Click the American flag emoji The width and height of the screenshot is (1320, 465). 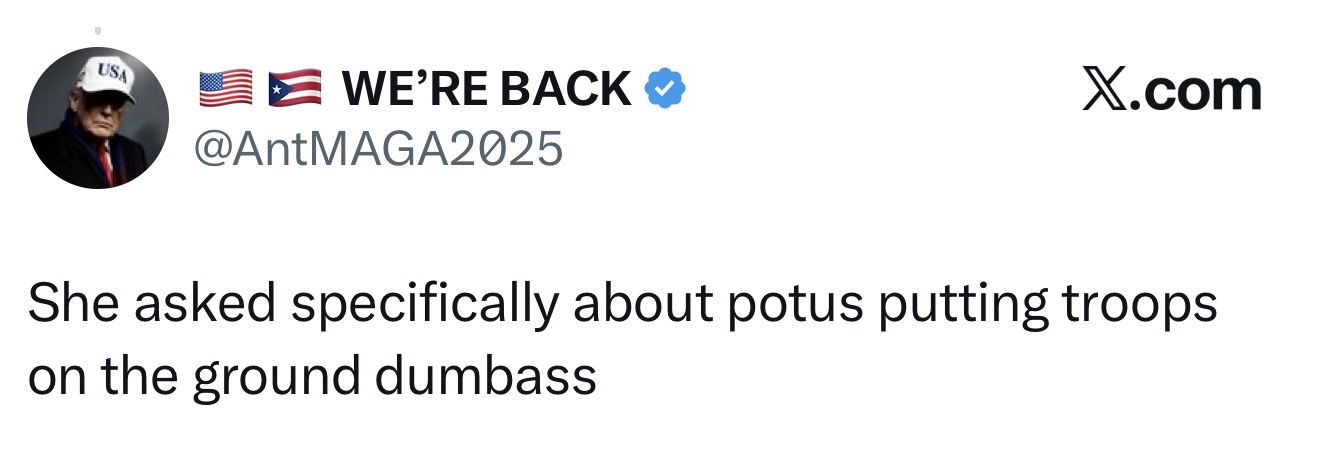pyautogui.click(x=226, y=90)
